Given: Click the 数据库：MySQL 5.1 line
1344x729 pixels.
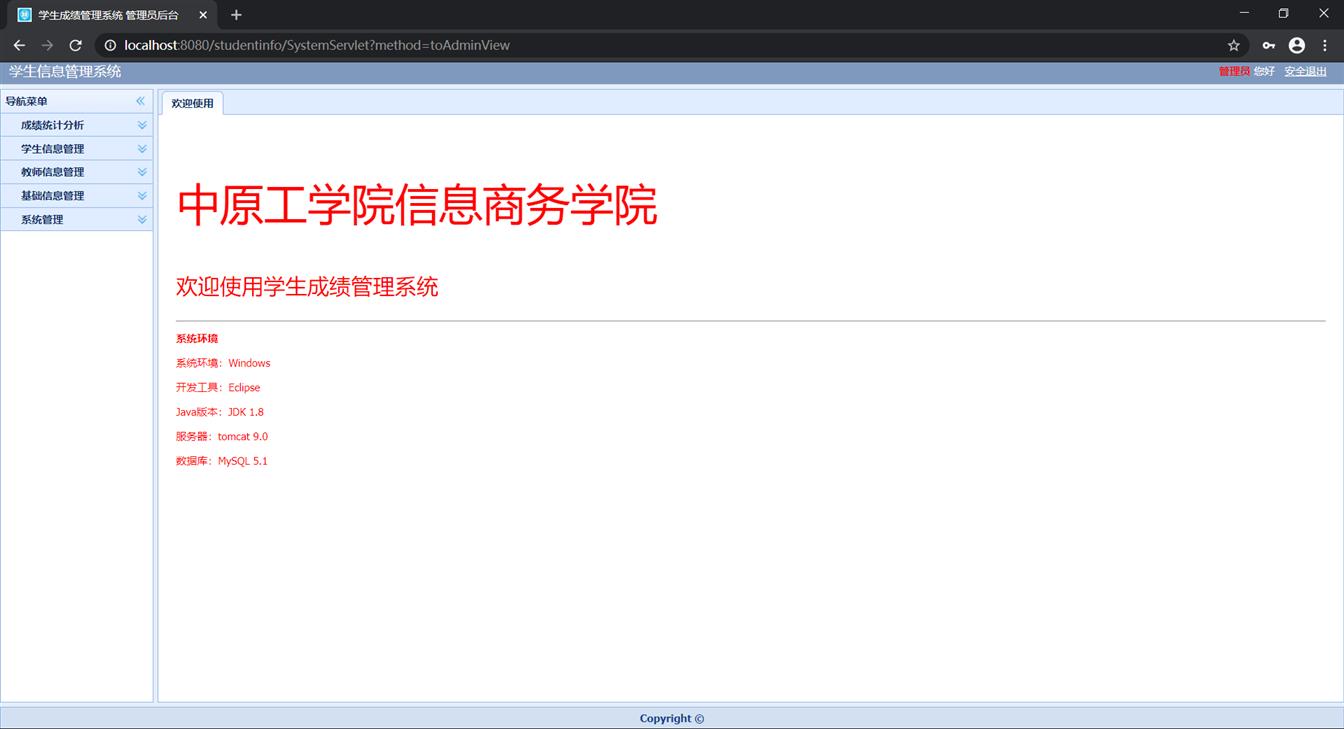Looking at the screenshot, I should (222, 461).
